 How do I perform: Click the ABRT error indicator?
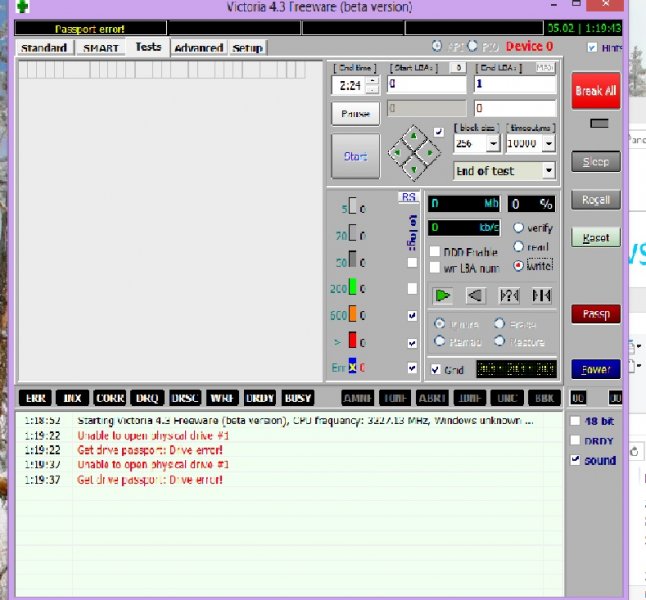tap(432, 398)
